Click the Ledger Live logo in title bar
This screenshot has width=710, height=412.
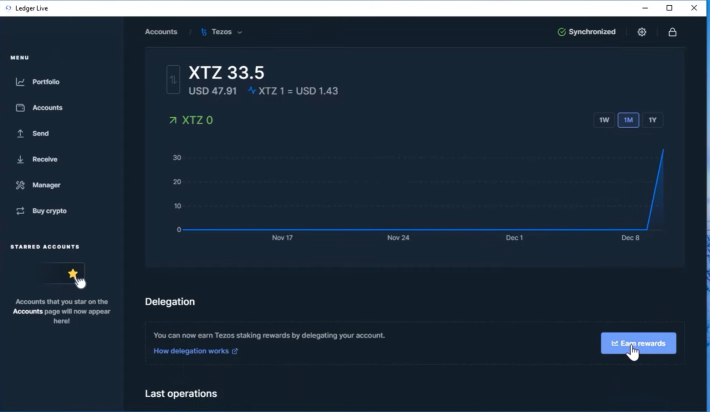[8, 8]
